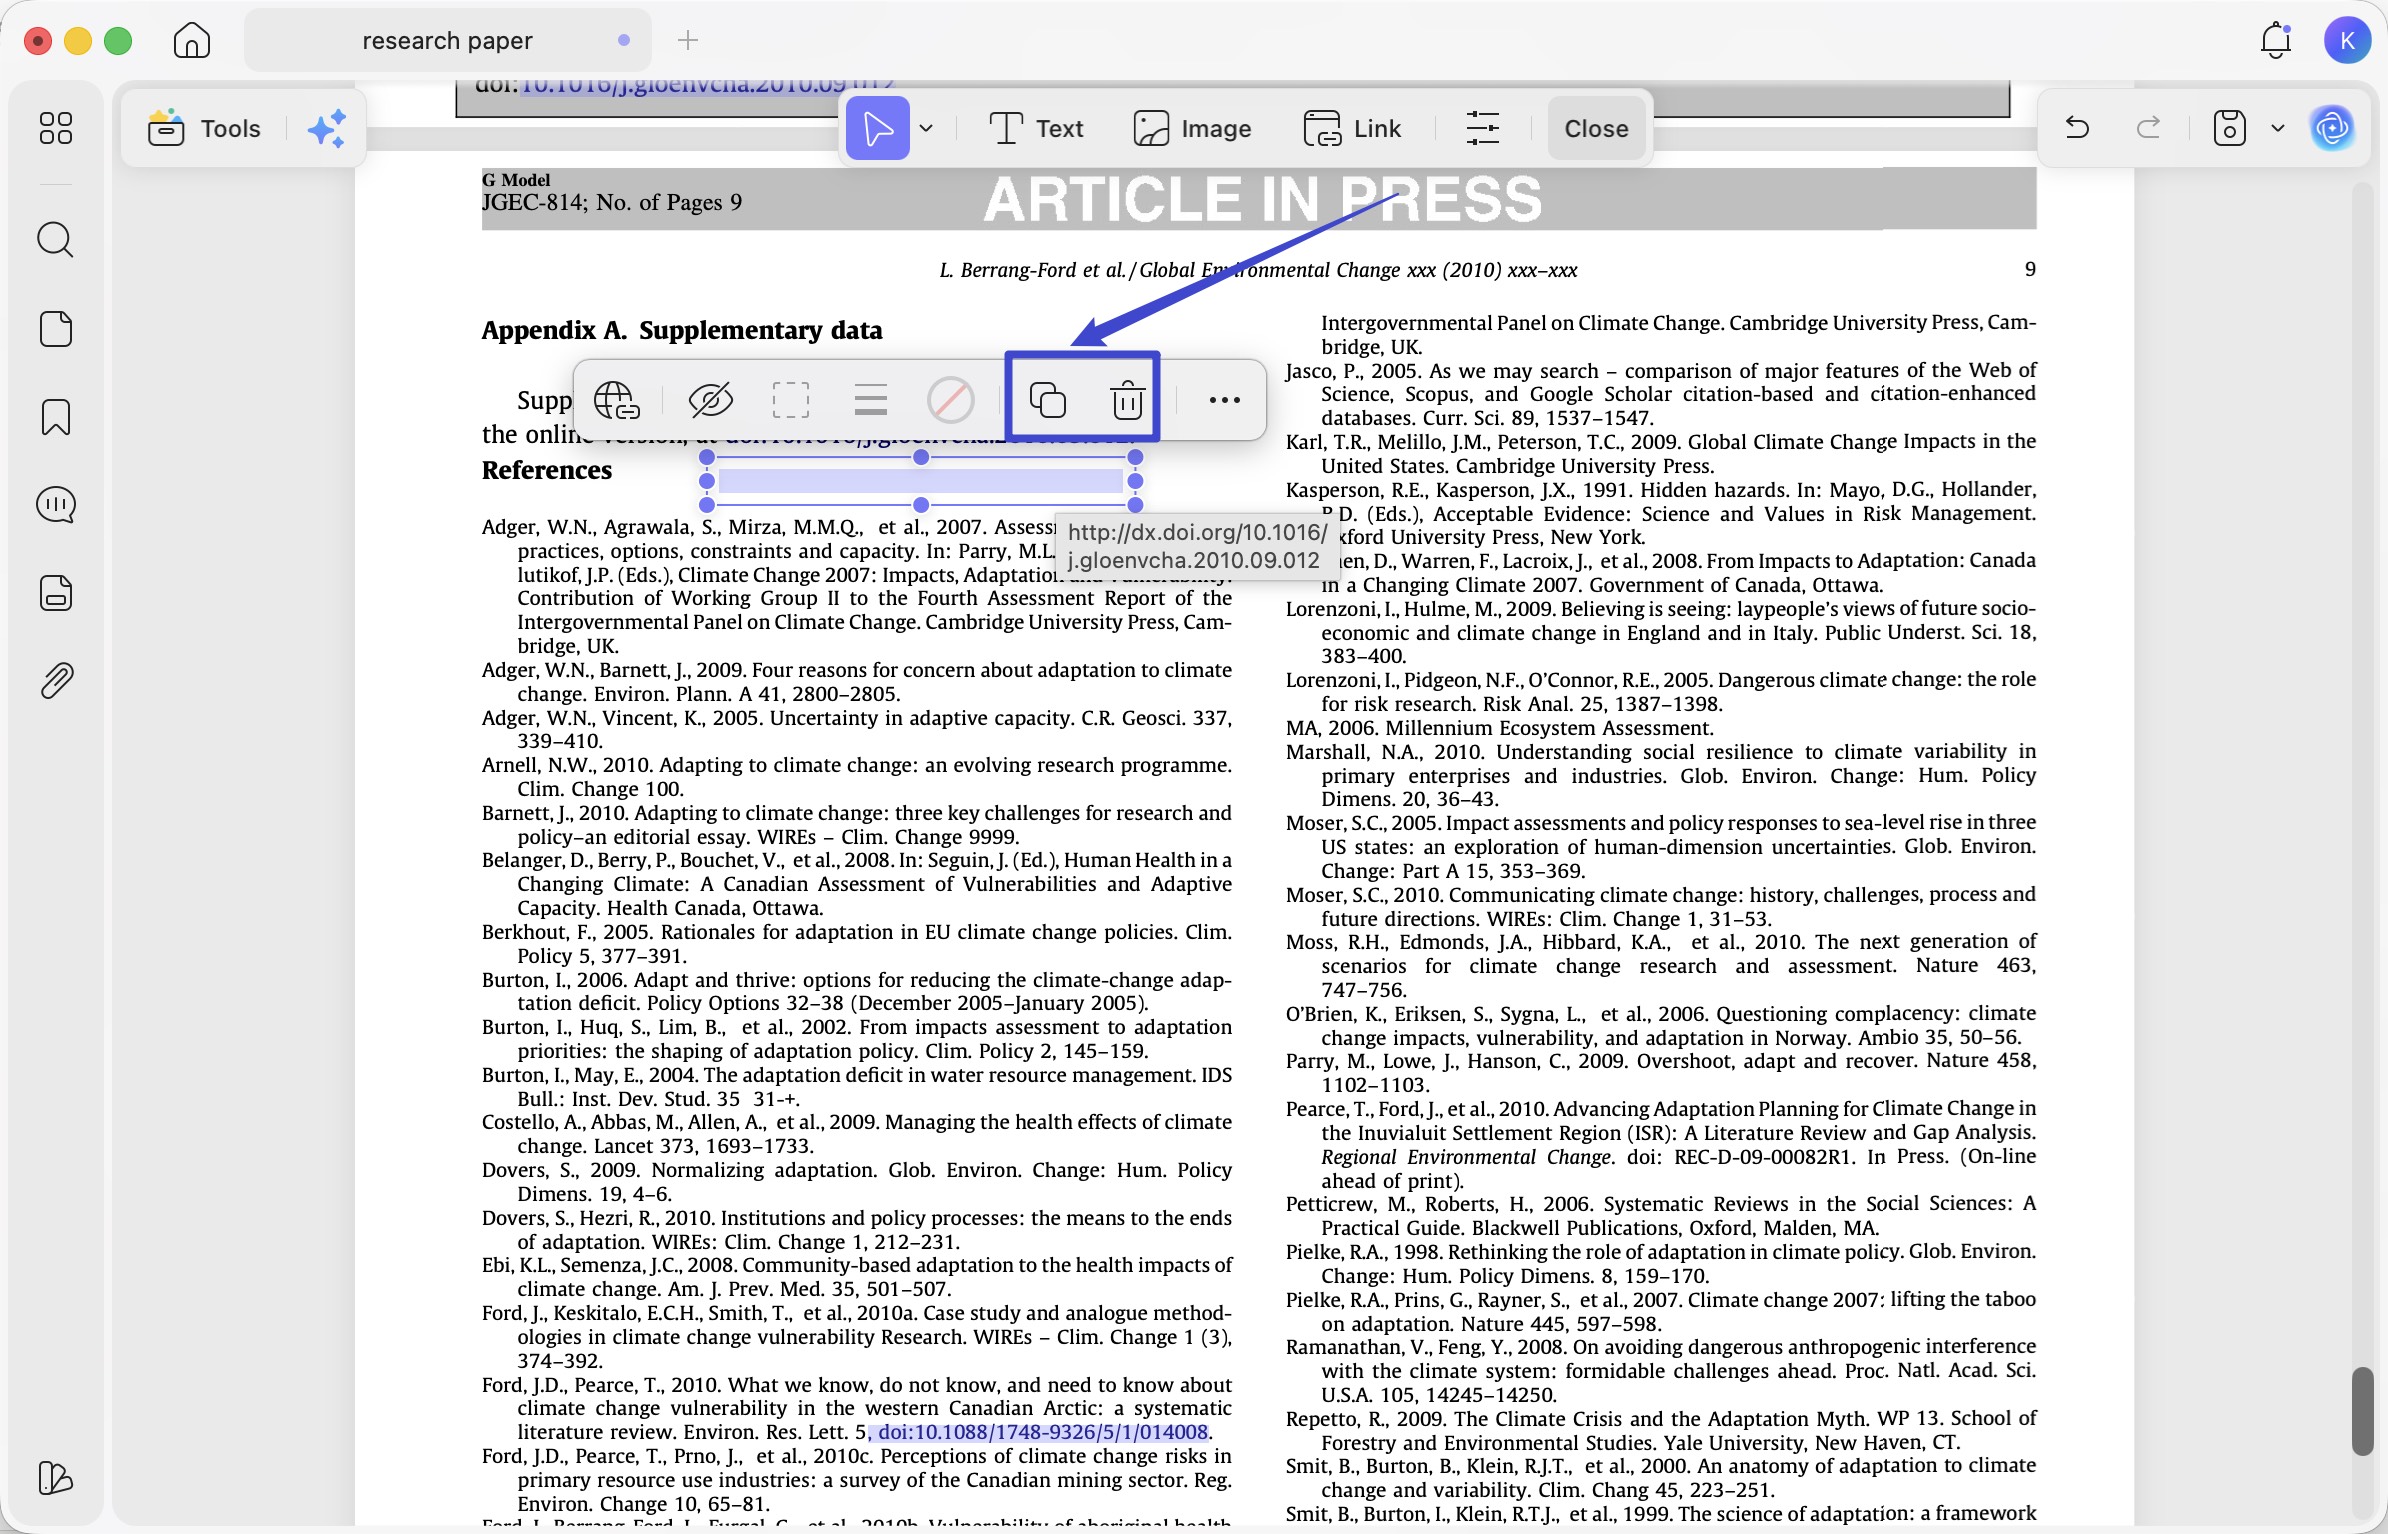The image size is (2388, 1534).
Task: Toggle the invisible link eye icon
Action: 711,400
